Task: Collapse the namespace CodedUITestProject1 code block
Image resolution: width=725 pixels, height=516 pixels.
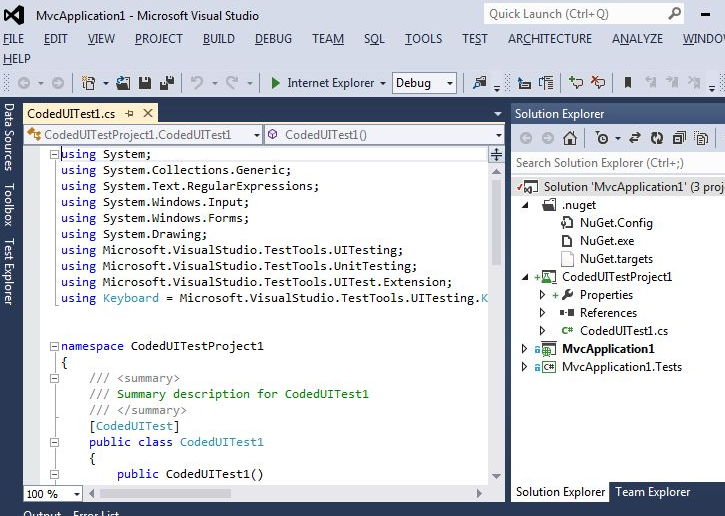Action: pyautogui.click(x=53, y=346)
